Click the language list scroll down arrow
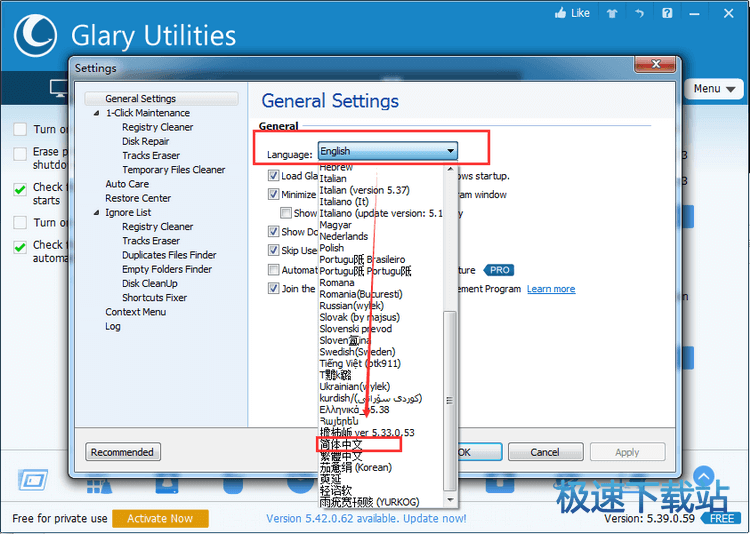750x534 pixels. pyautogui.click(x=450, y=501)
